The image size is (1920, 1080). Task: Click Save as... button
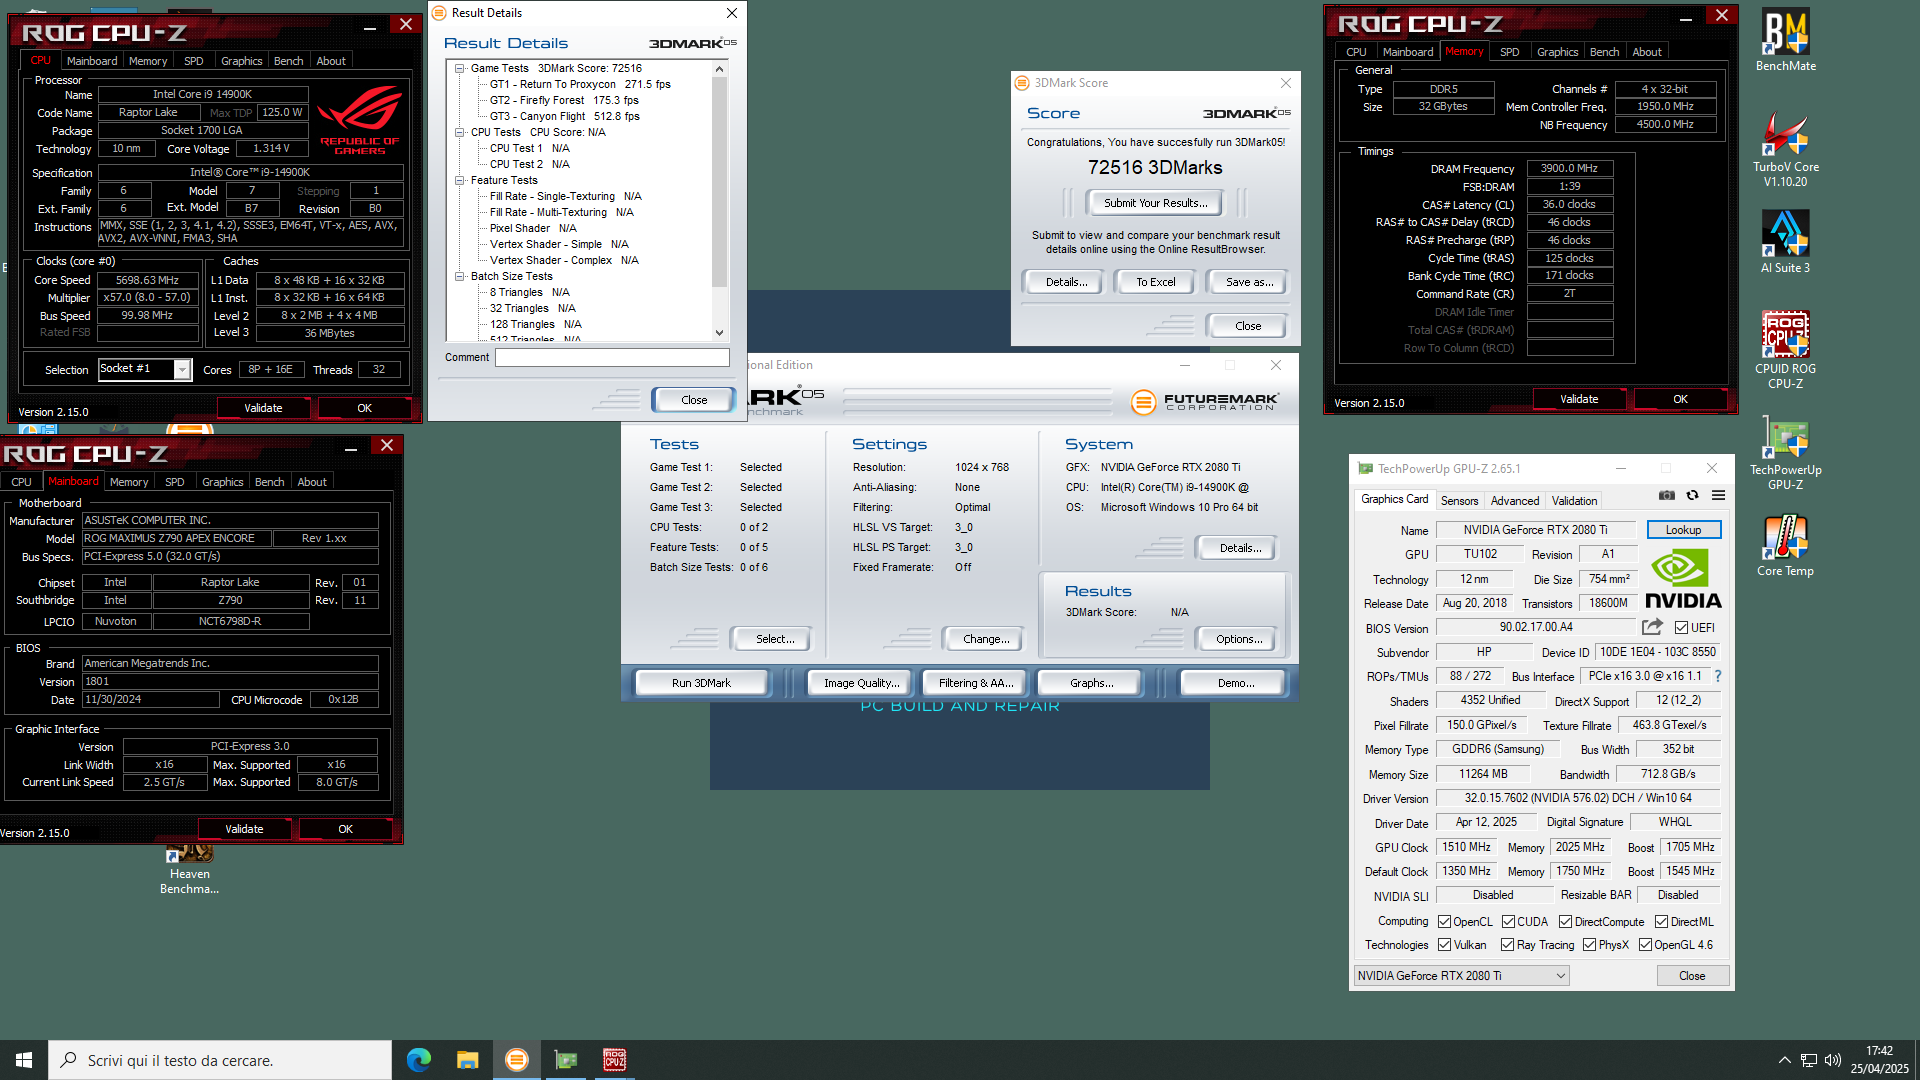tap(1249, 282)
